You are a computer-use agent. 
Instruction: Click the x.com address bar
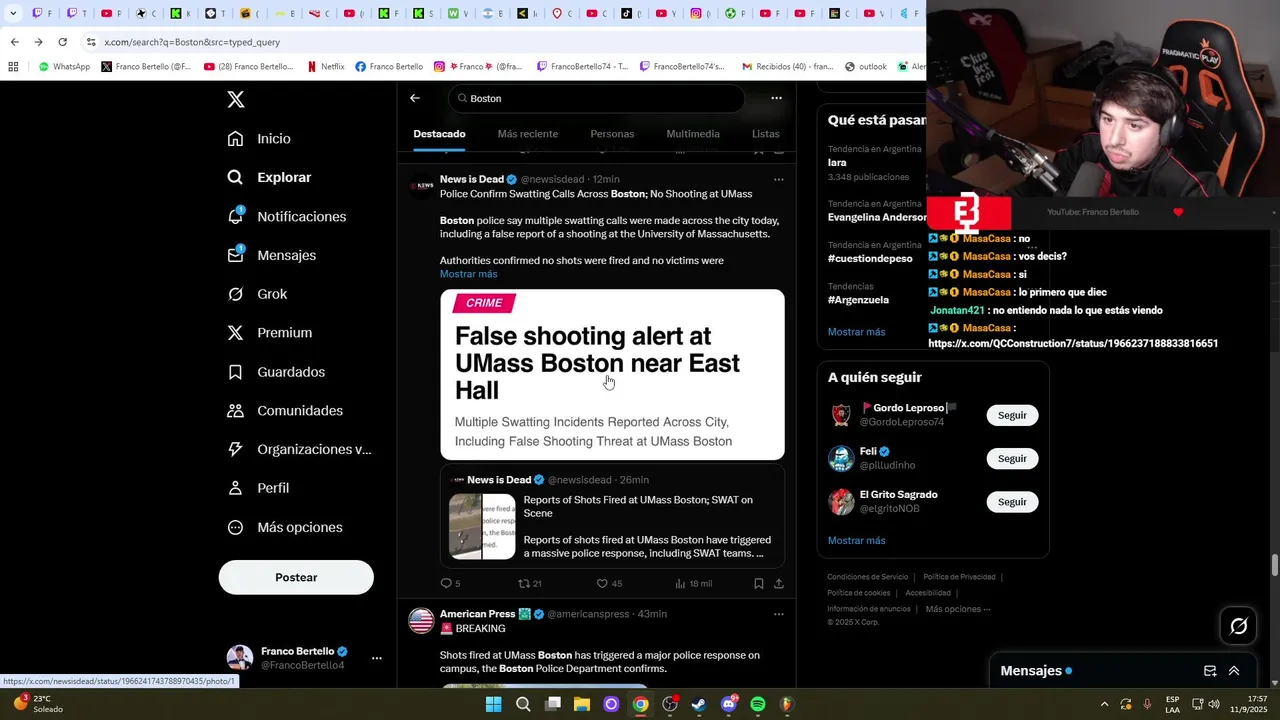click(x=500, y=42)
